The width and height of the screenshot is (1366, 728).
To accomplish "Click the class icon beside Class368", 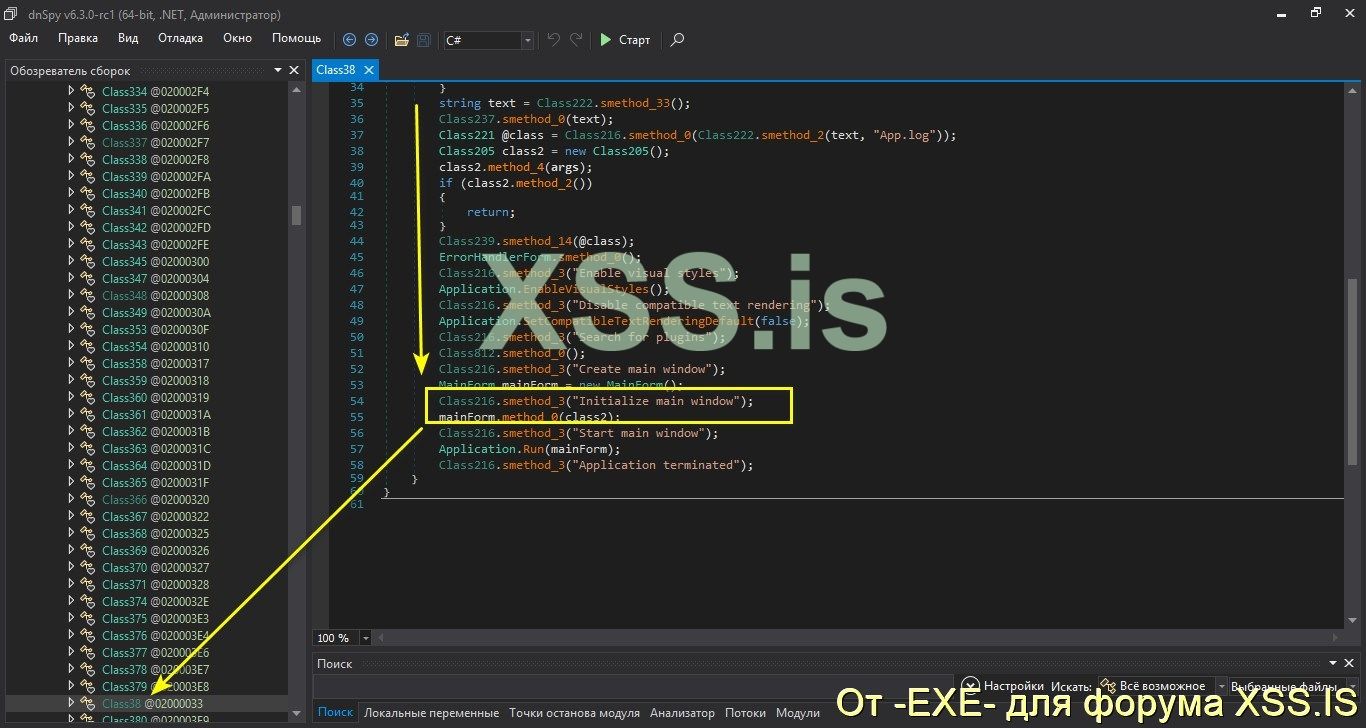I will point(88,533).
